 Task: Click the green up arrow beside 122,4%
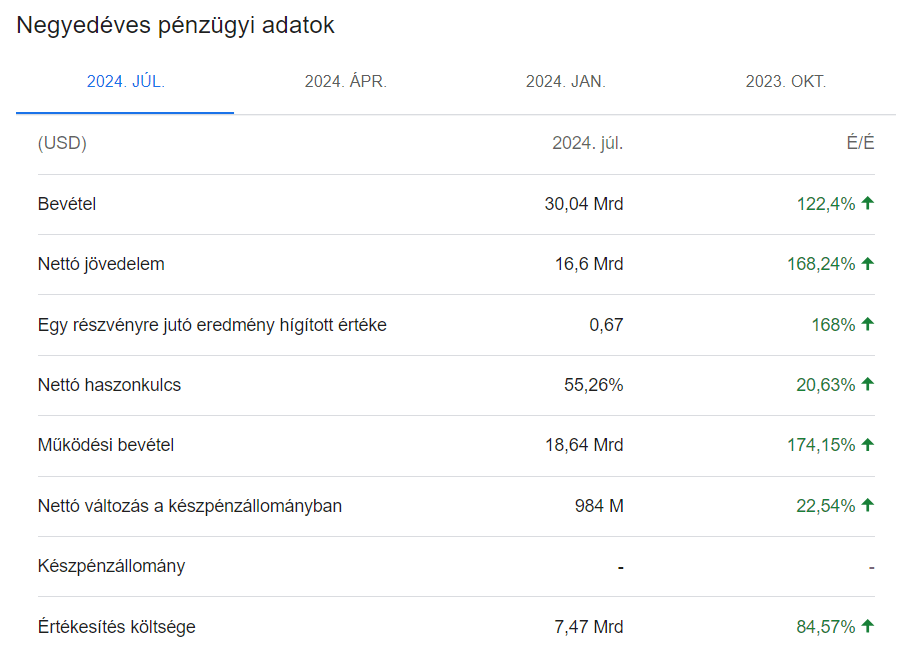click(x=866, y=203)
